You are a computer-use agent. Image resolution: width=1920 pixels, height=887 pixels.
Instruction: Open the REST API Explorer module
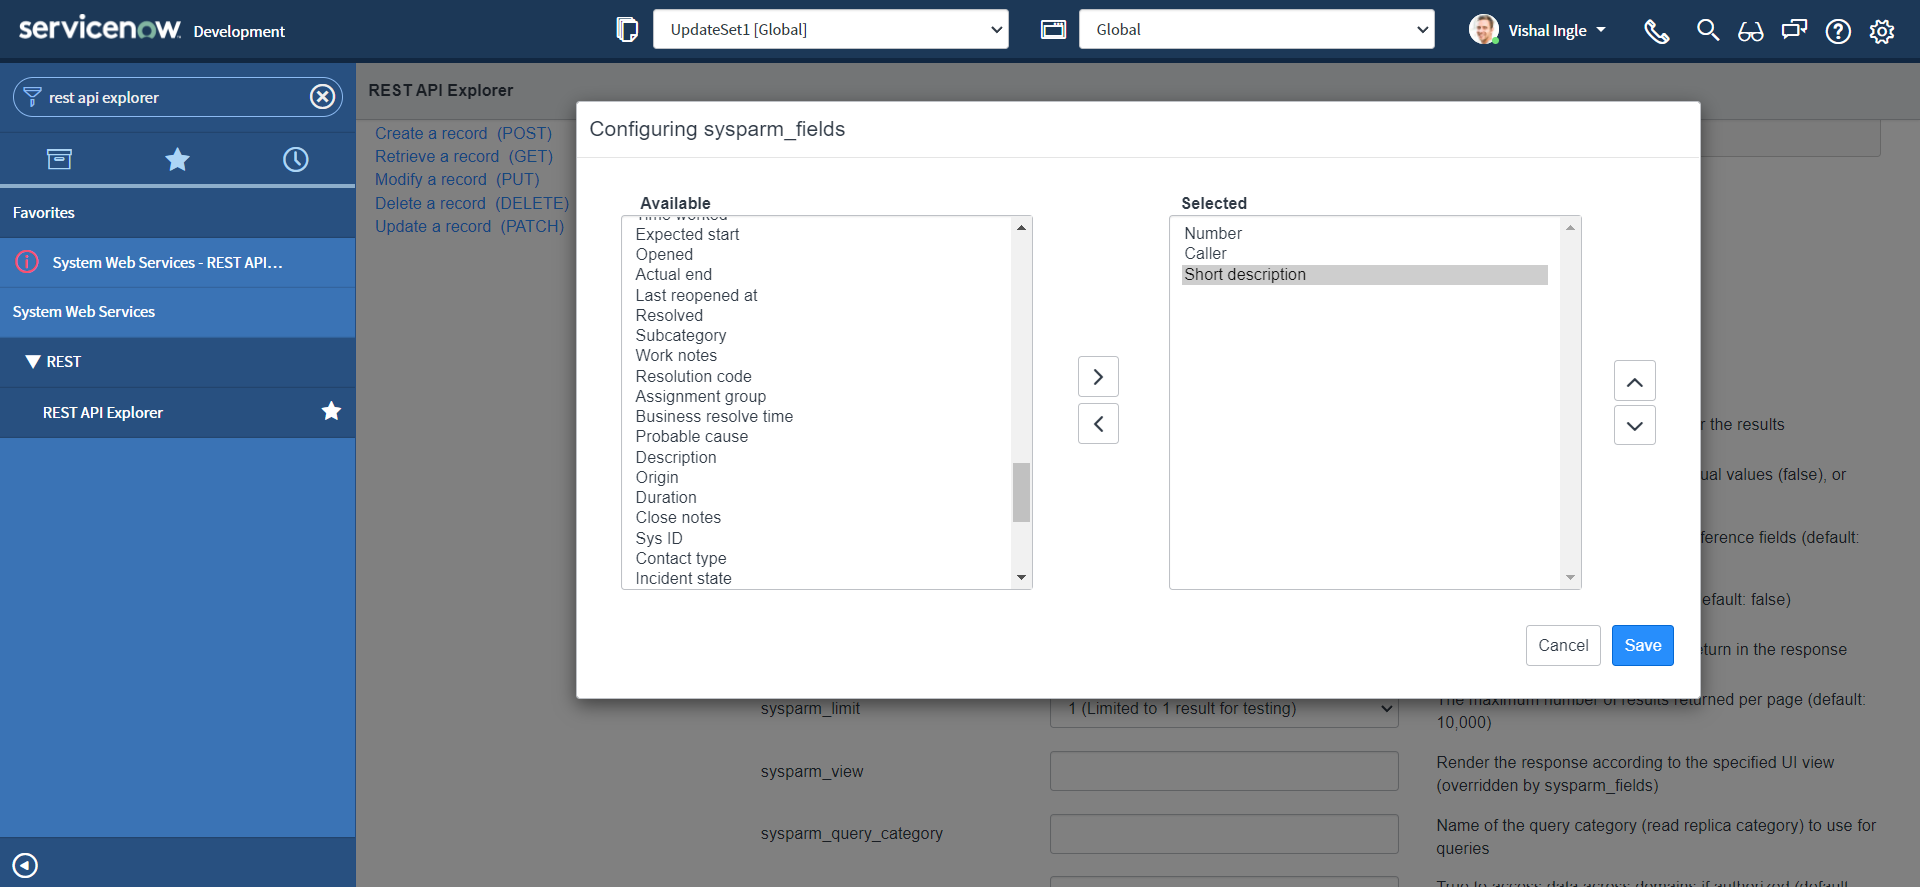(x=103, y=412)
